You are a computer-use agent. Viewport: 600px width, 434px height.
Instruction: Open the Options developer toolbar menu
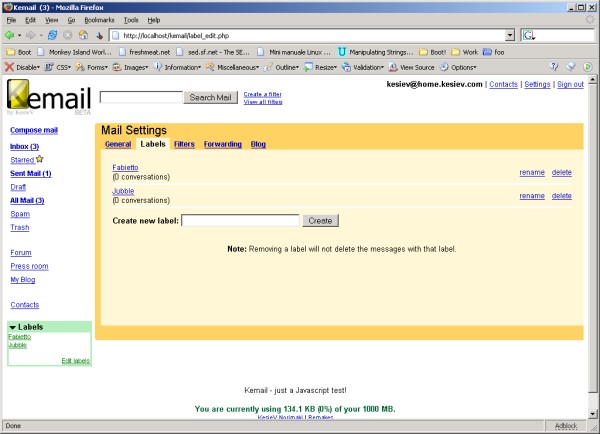click(x=458, y=67)
